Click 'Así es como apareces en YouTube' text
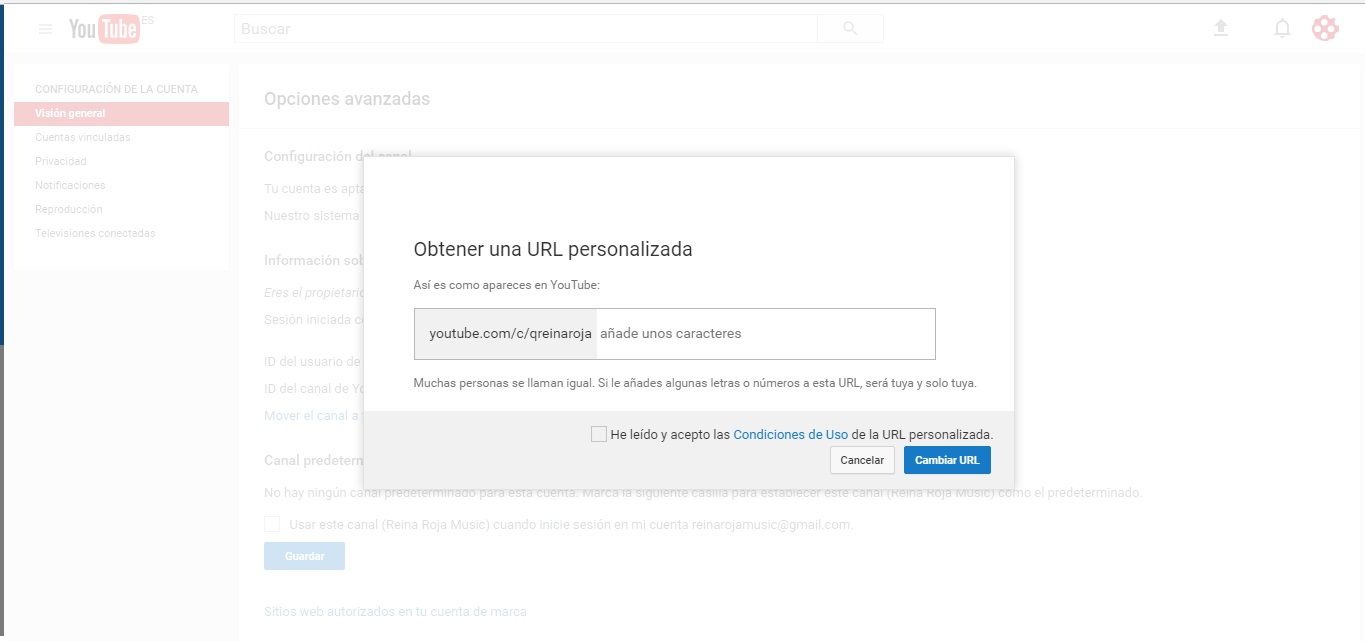This screenshot has width=1365, height=641. 507,285
